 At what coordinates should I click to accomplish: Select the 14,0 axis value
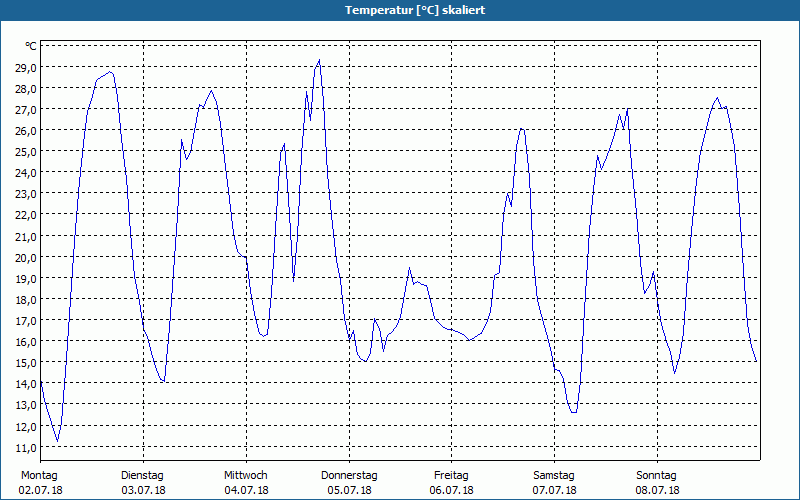tap(26, 384)
